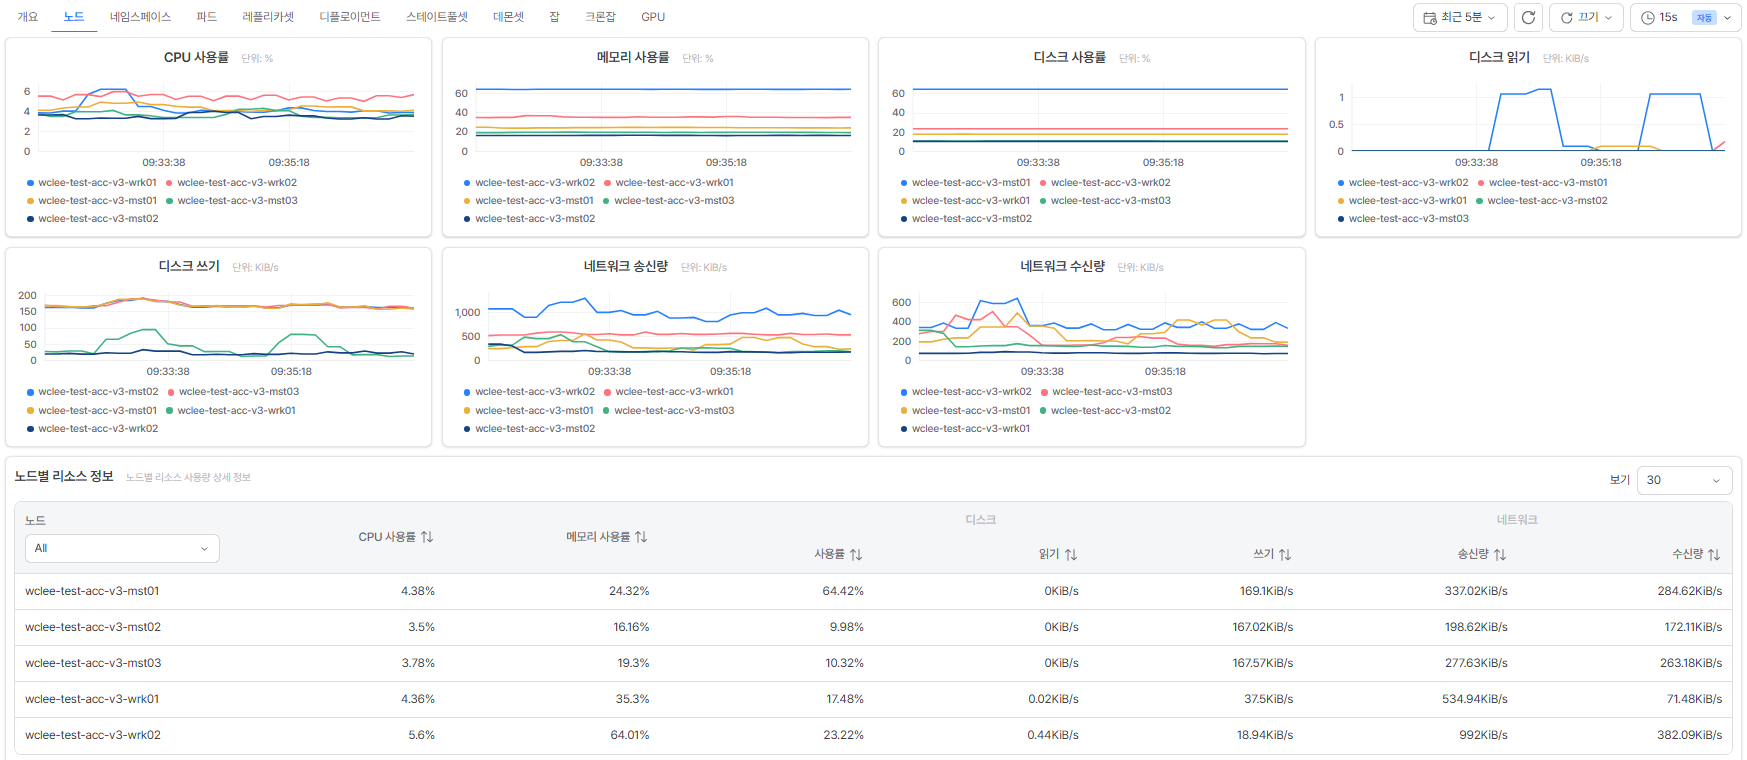
Task: Sort by 메모리 사용률 column arrows
Action: [x=641, y=537]
